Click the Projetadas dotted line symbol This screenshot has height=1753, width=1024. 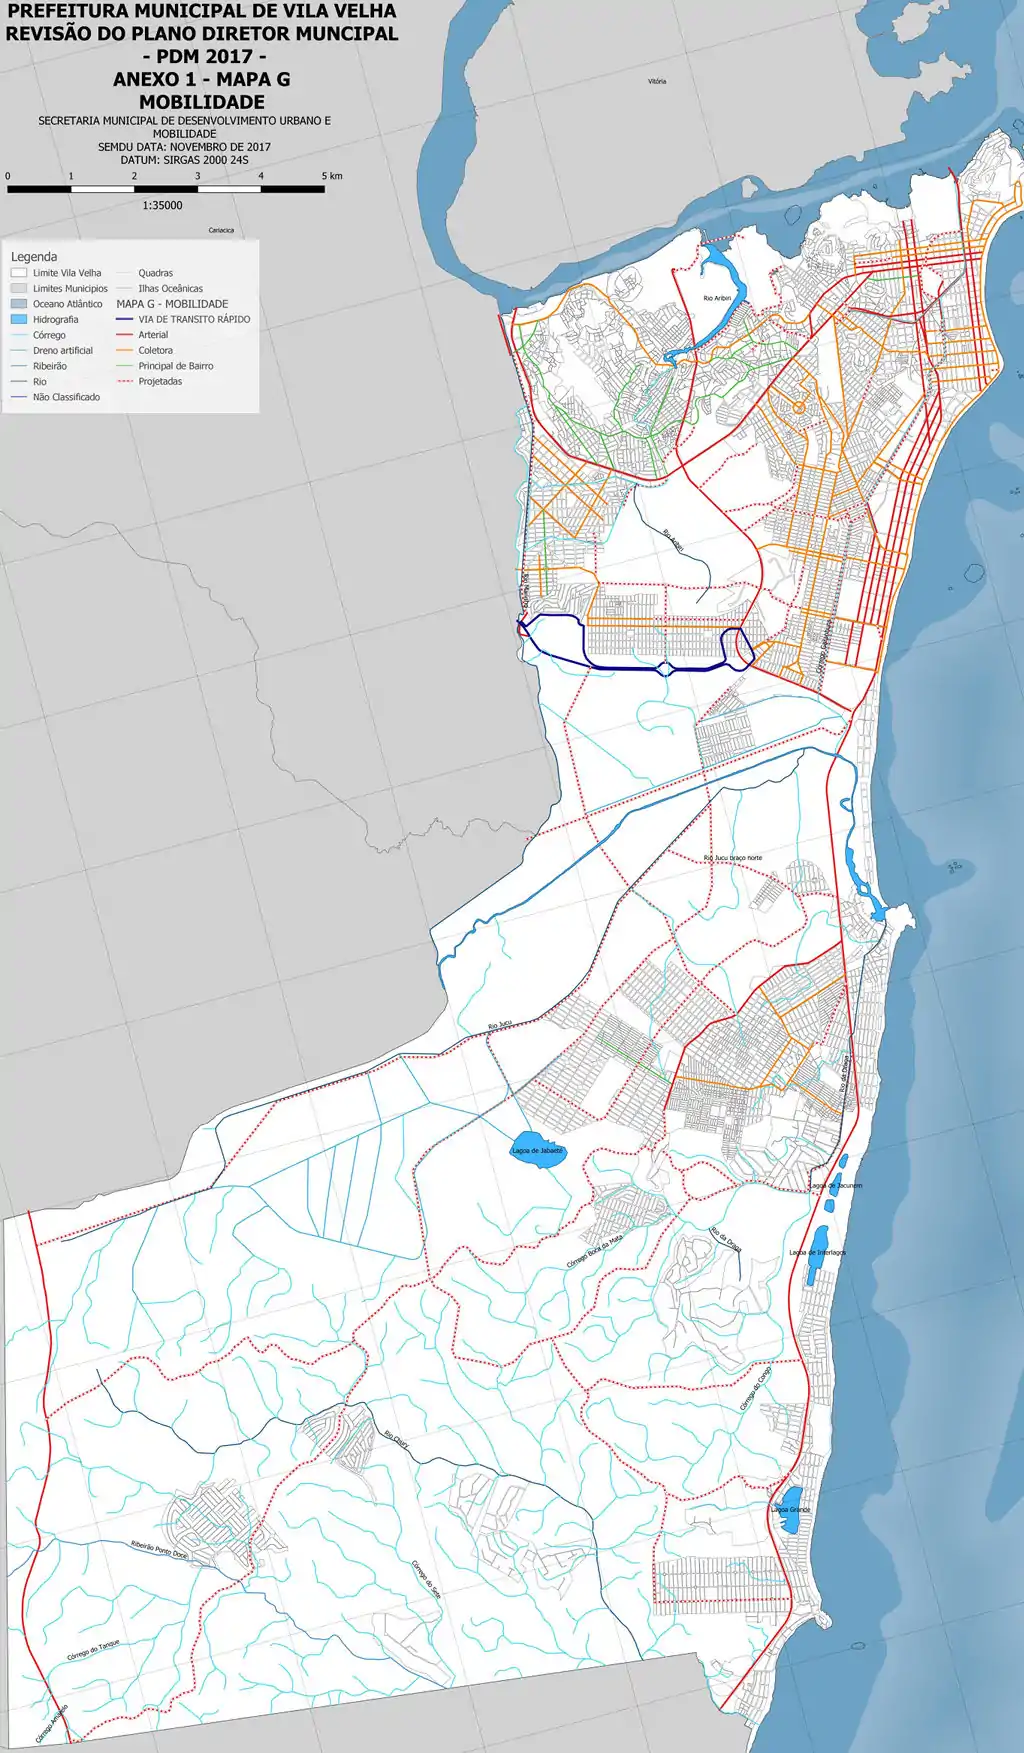coord(125,382)
